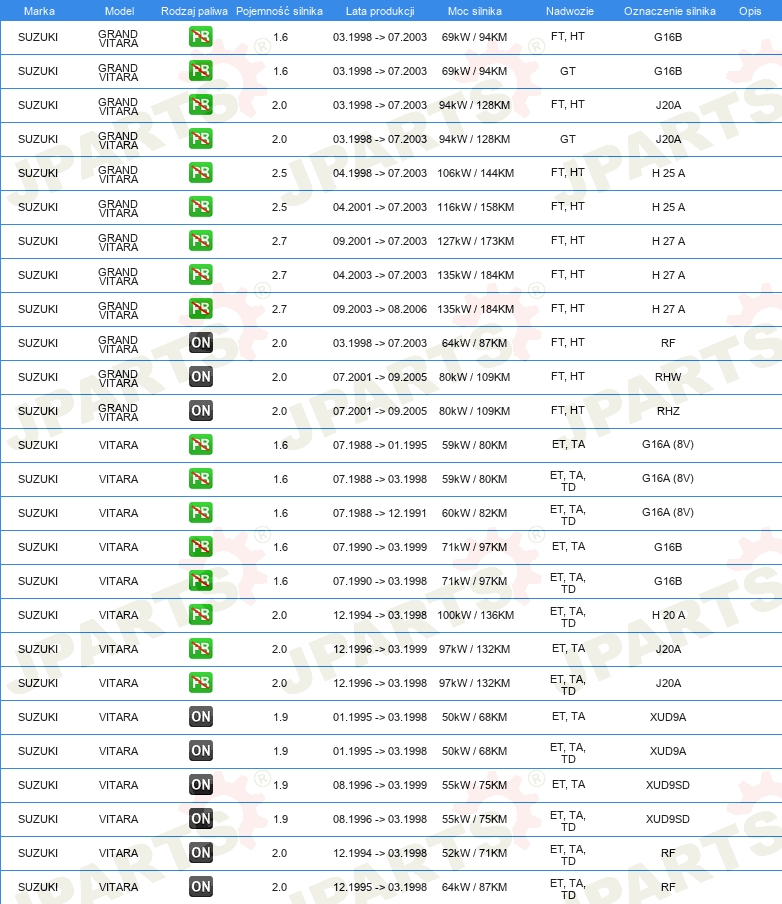The width and height of the screenshot is (782, 904).
Task: Click the Pojemność silnika column header
Action: point(279,11)
